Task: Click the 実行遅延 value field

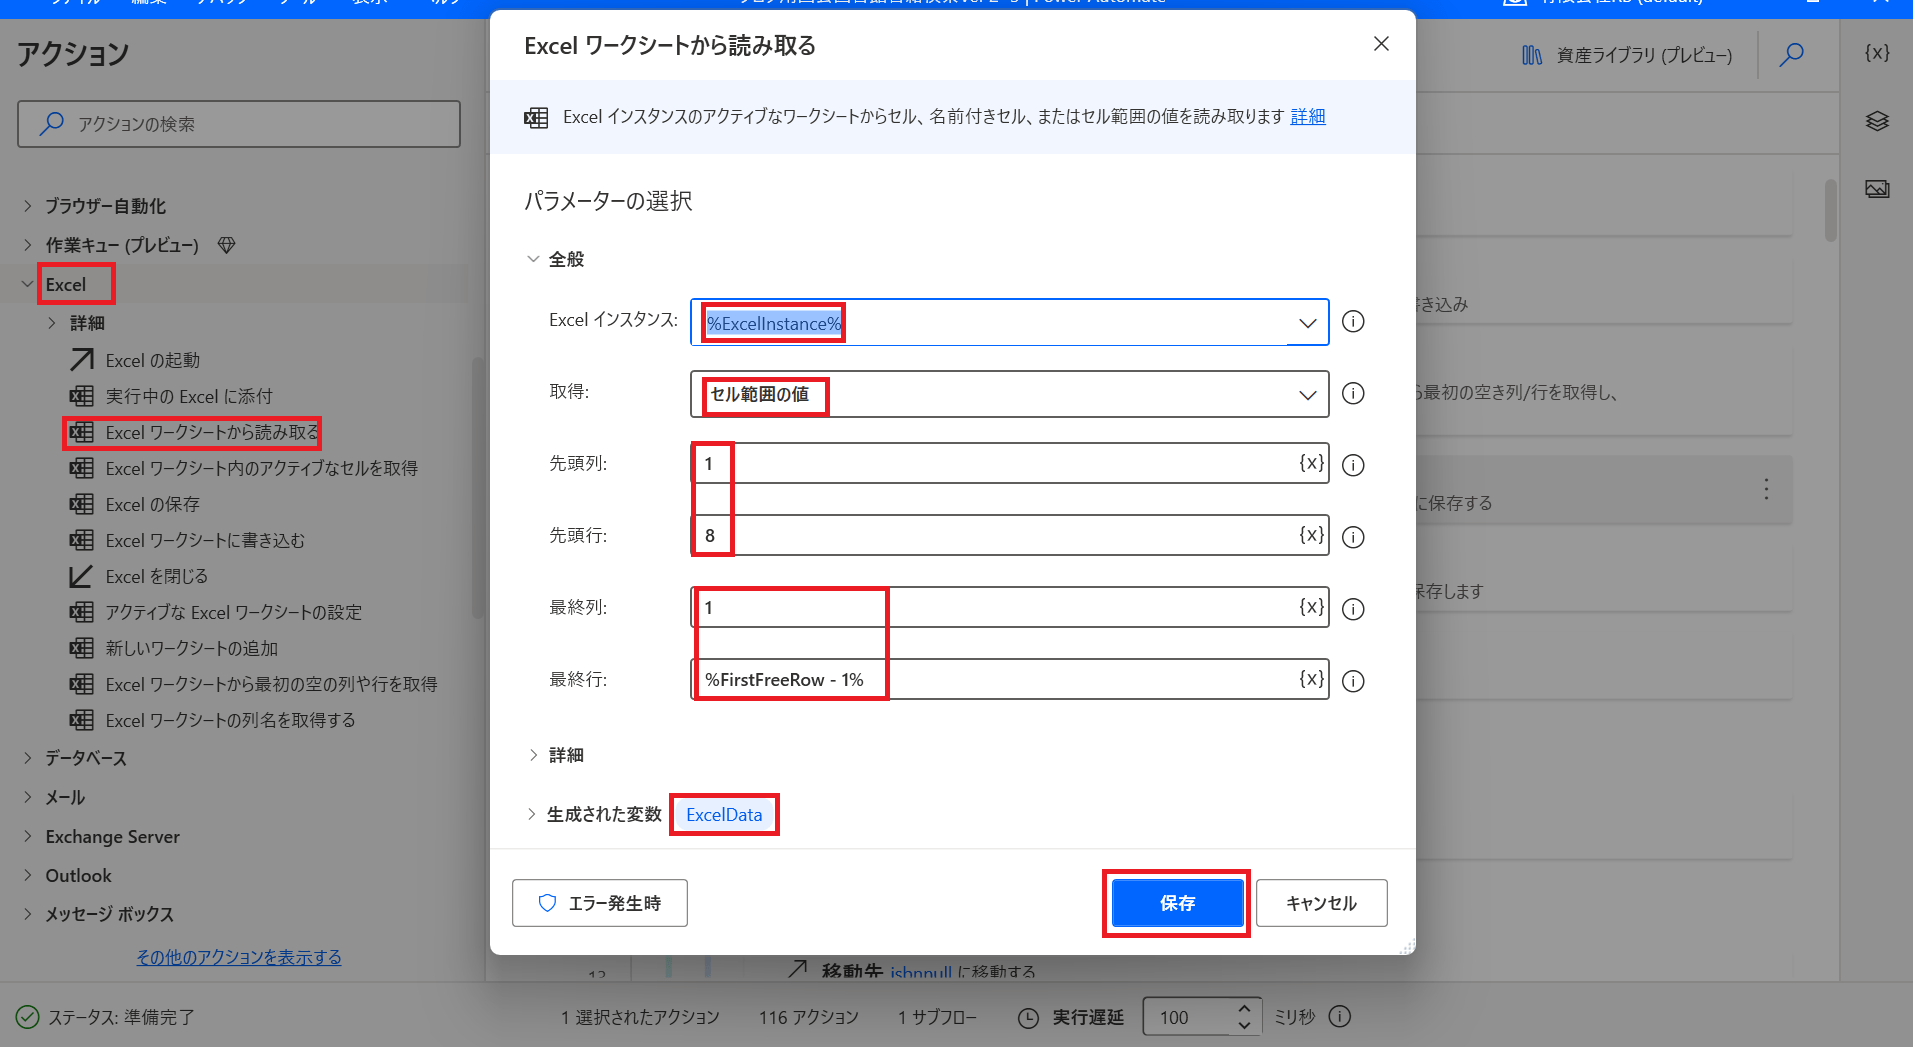Action: click(x=1190, y=1017)
